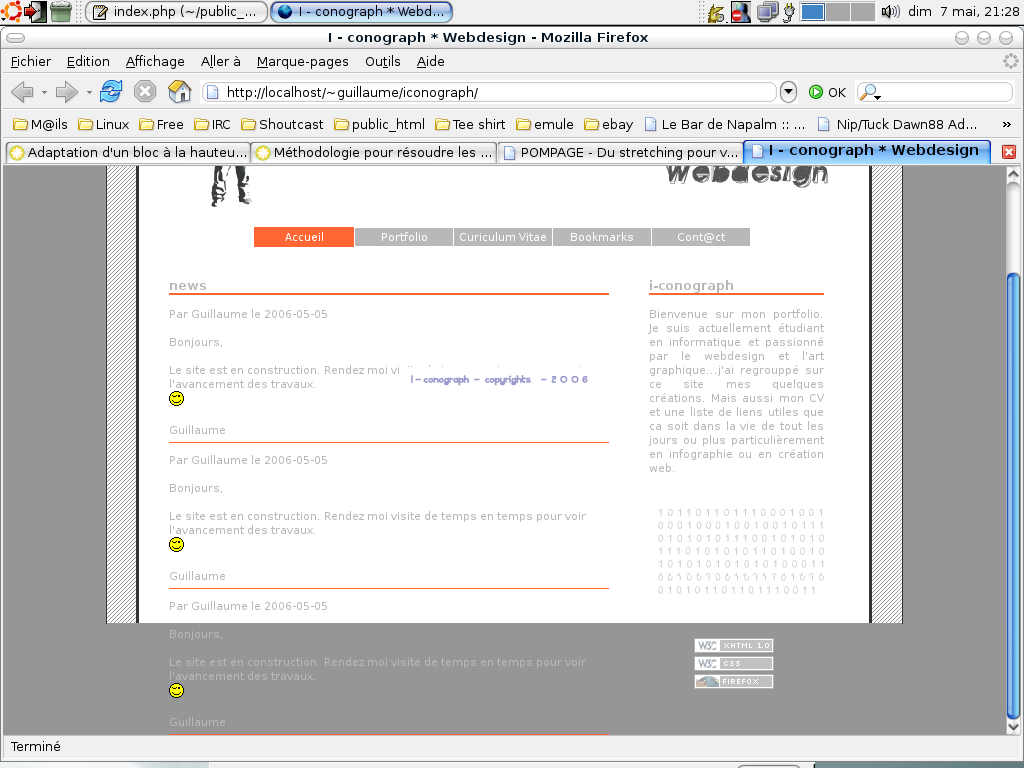Open the emule bookmark folder
This screenshot has width=1024, height=768.
click(x=545, y=124)
